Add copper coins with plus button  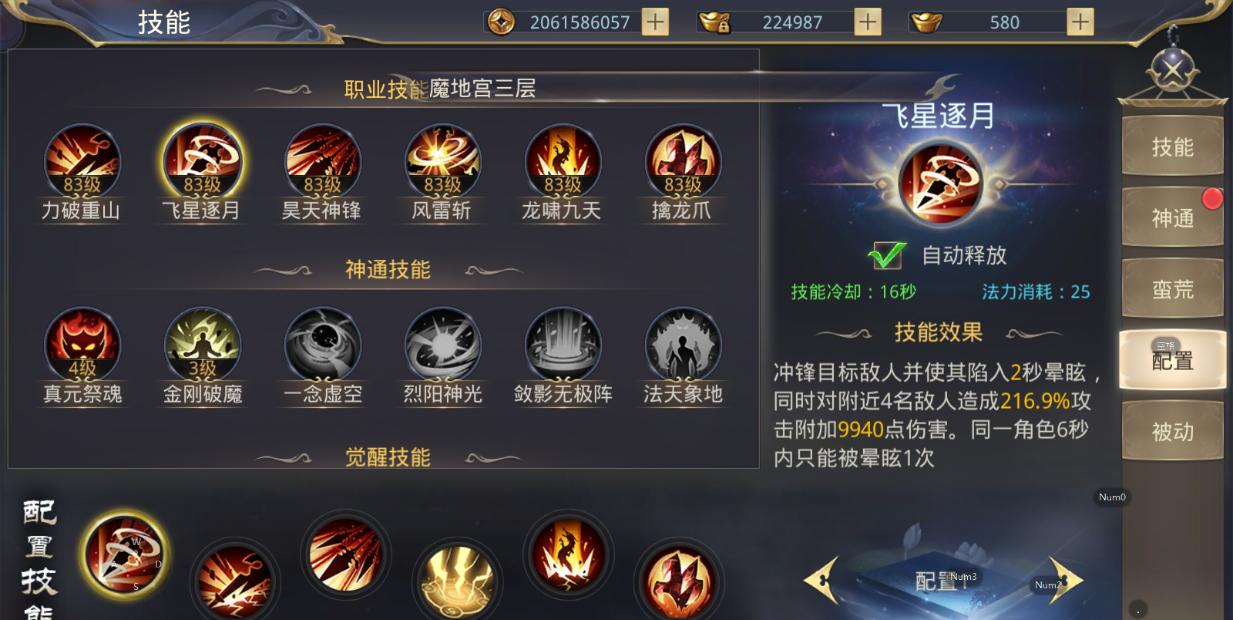coord(655,22)
